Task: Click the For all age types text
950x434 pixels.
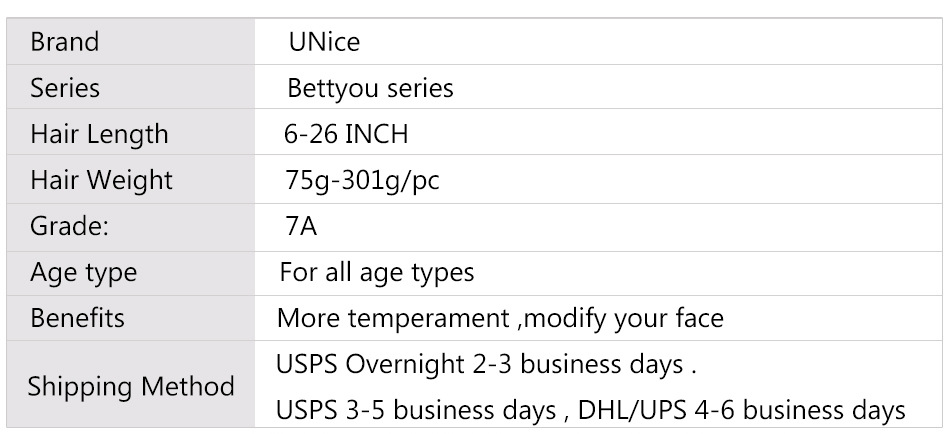Action: pos(377,272)
